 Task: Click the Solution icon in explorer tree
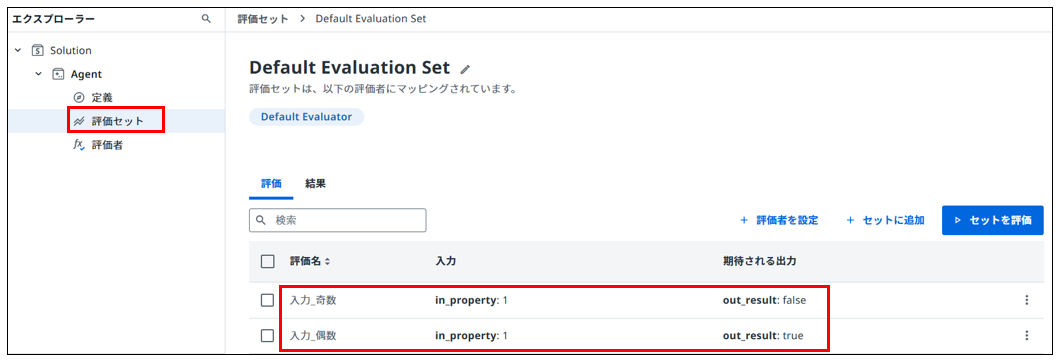click(38, 51)
